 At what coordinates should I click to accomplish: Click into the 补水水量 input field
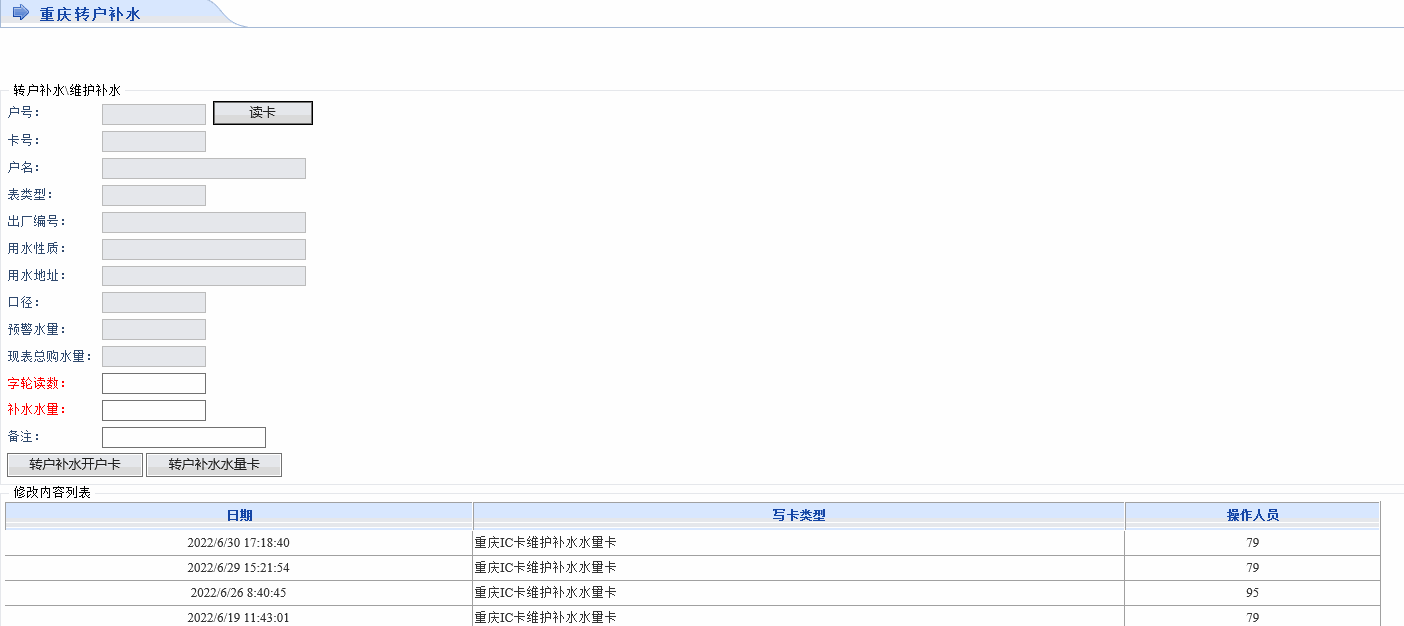pyautogui.click(x=154, y=411)
